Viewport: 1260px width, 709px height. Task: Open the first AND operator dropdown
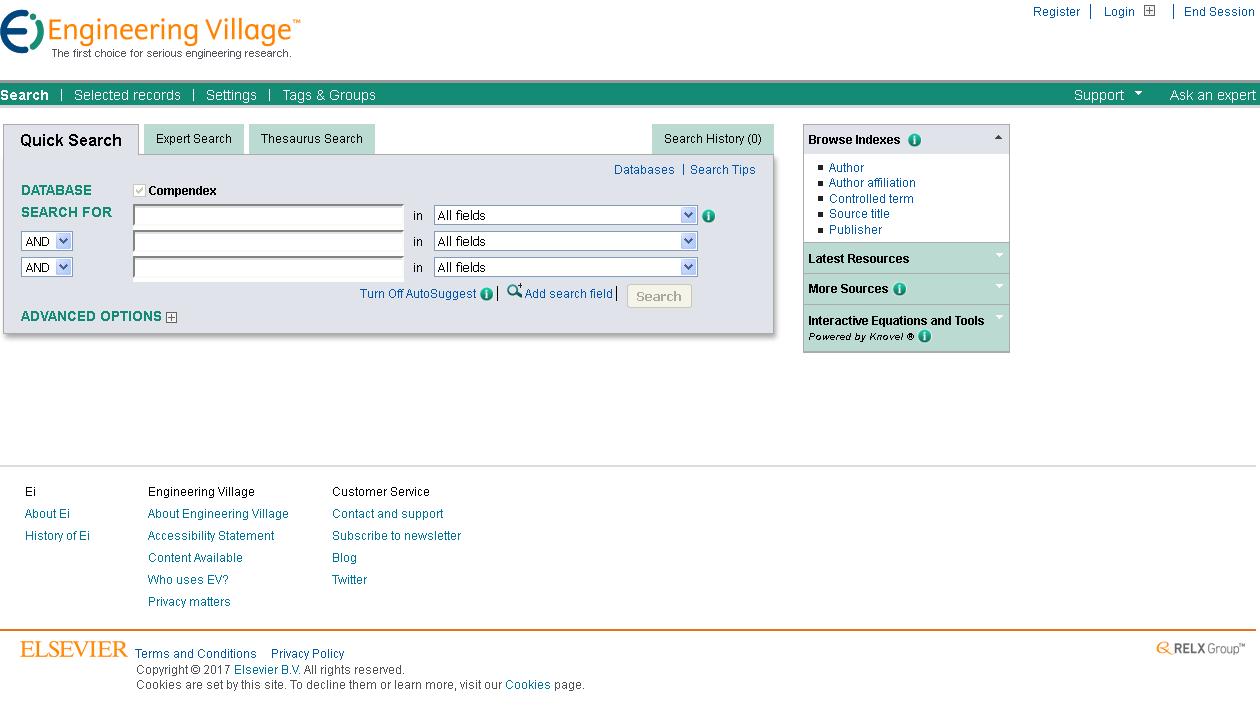click(x=47, y=241)
